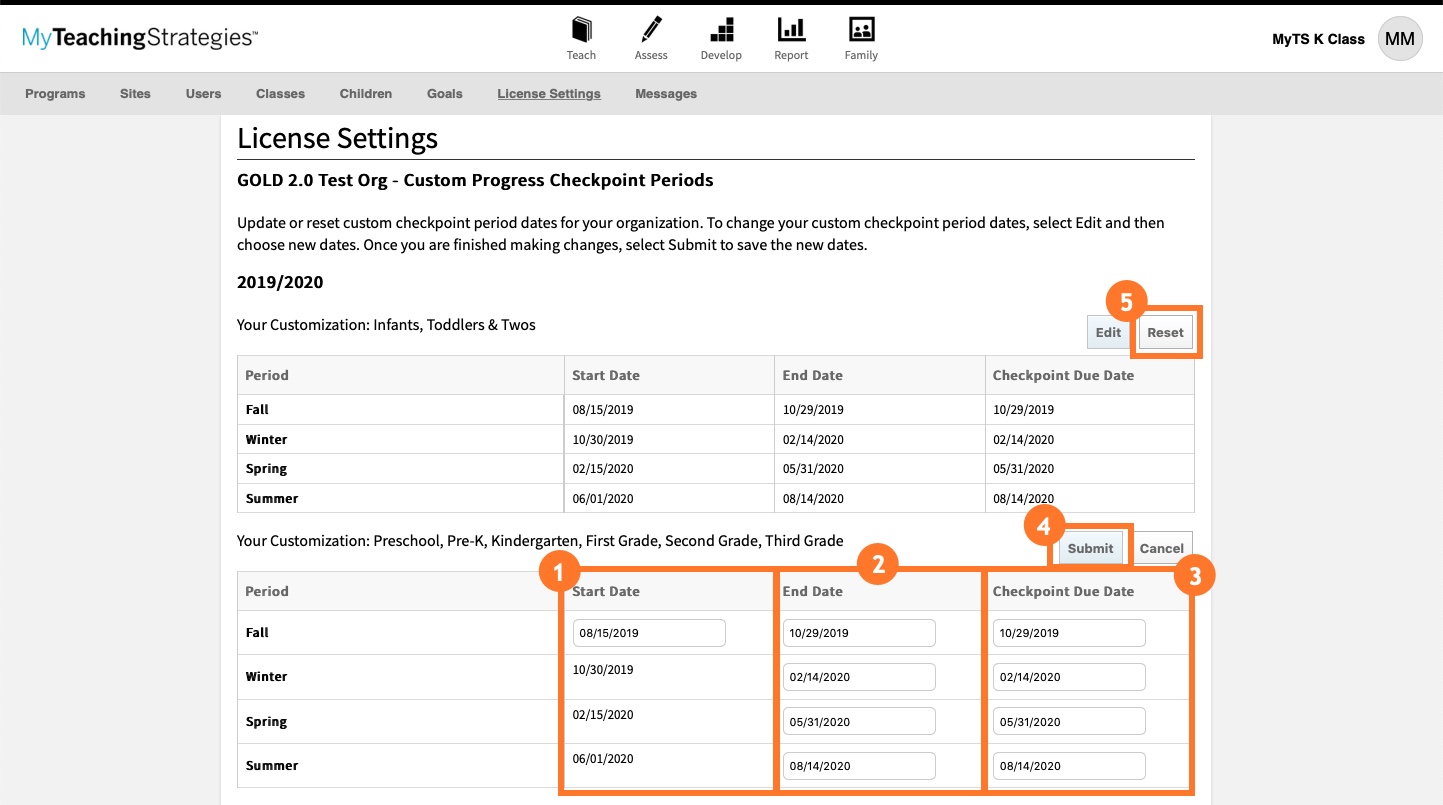Switch to the Users tab
Image resolution: width=1443 pixels, height=805 pixels.
point(203,93)
